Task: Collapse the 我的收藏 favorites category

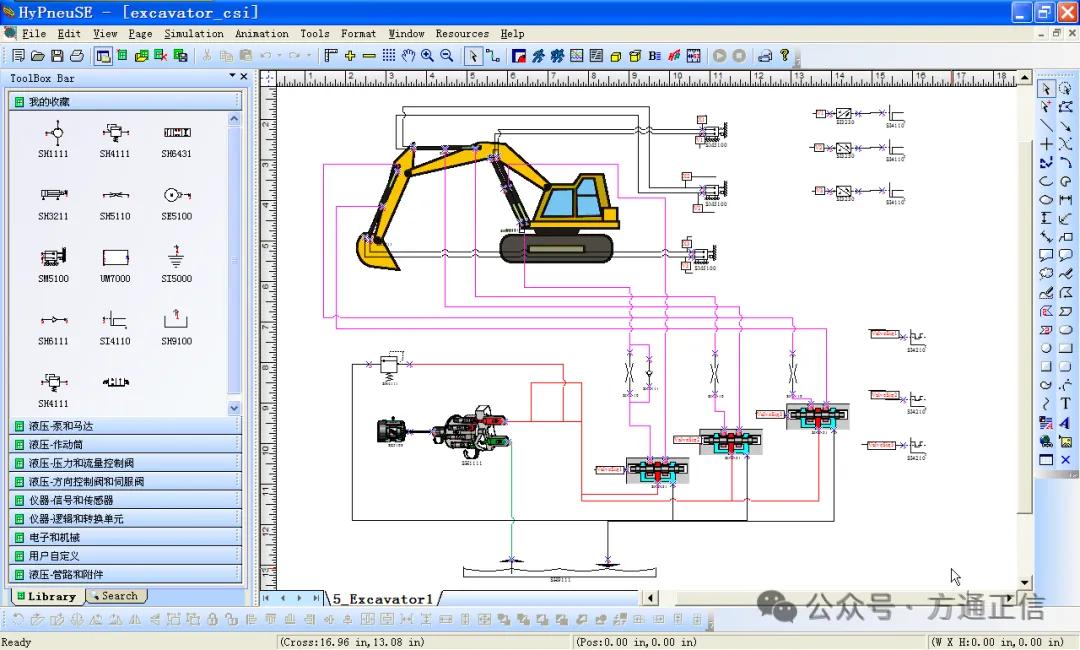Action: 125,102
